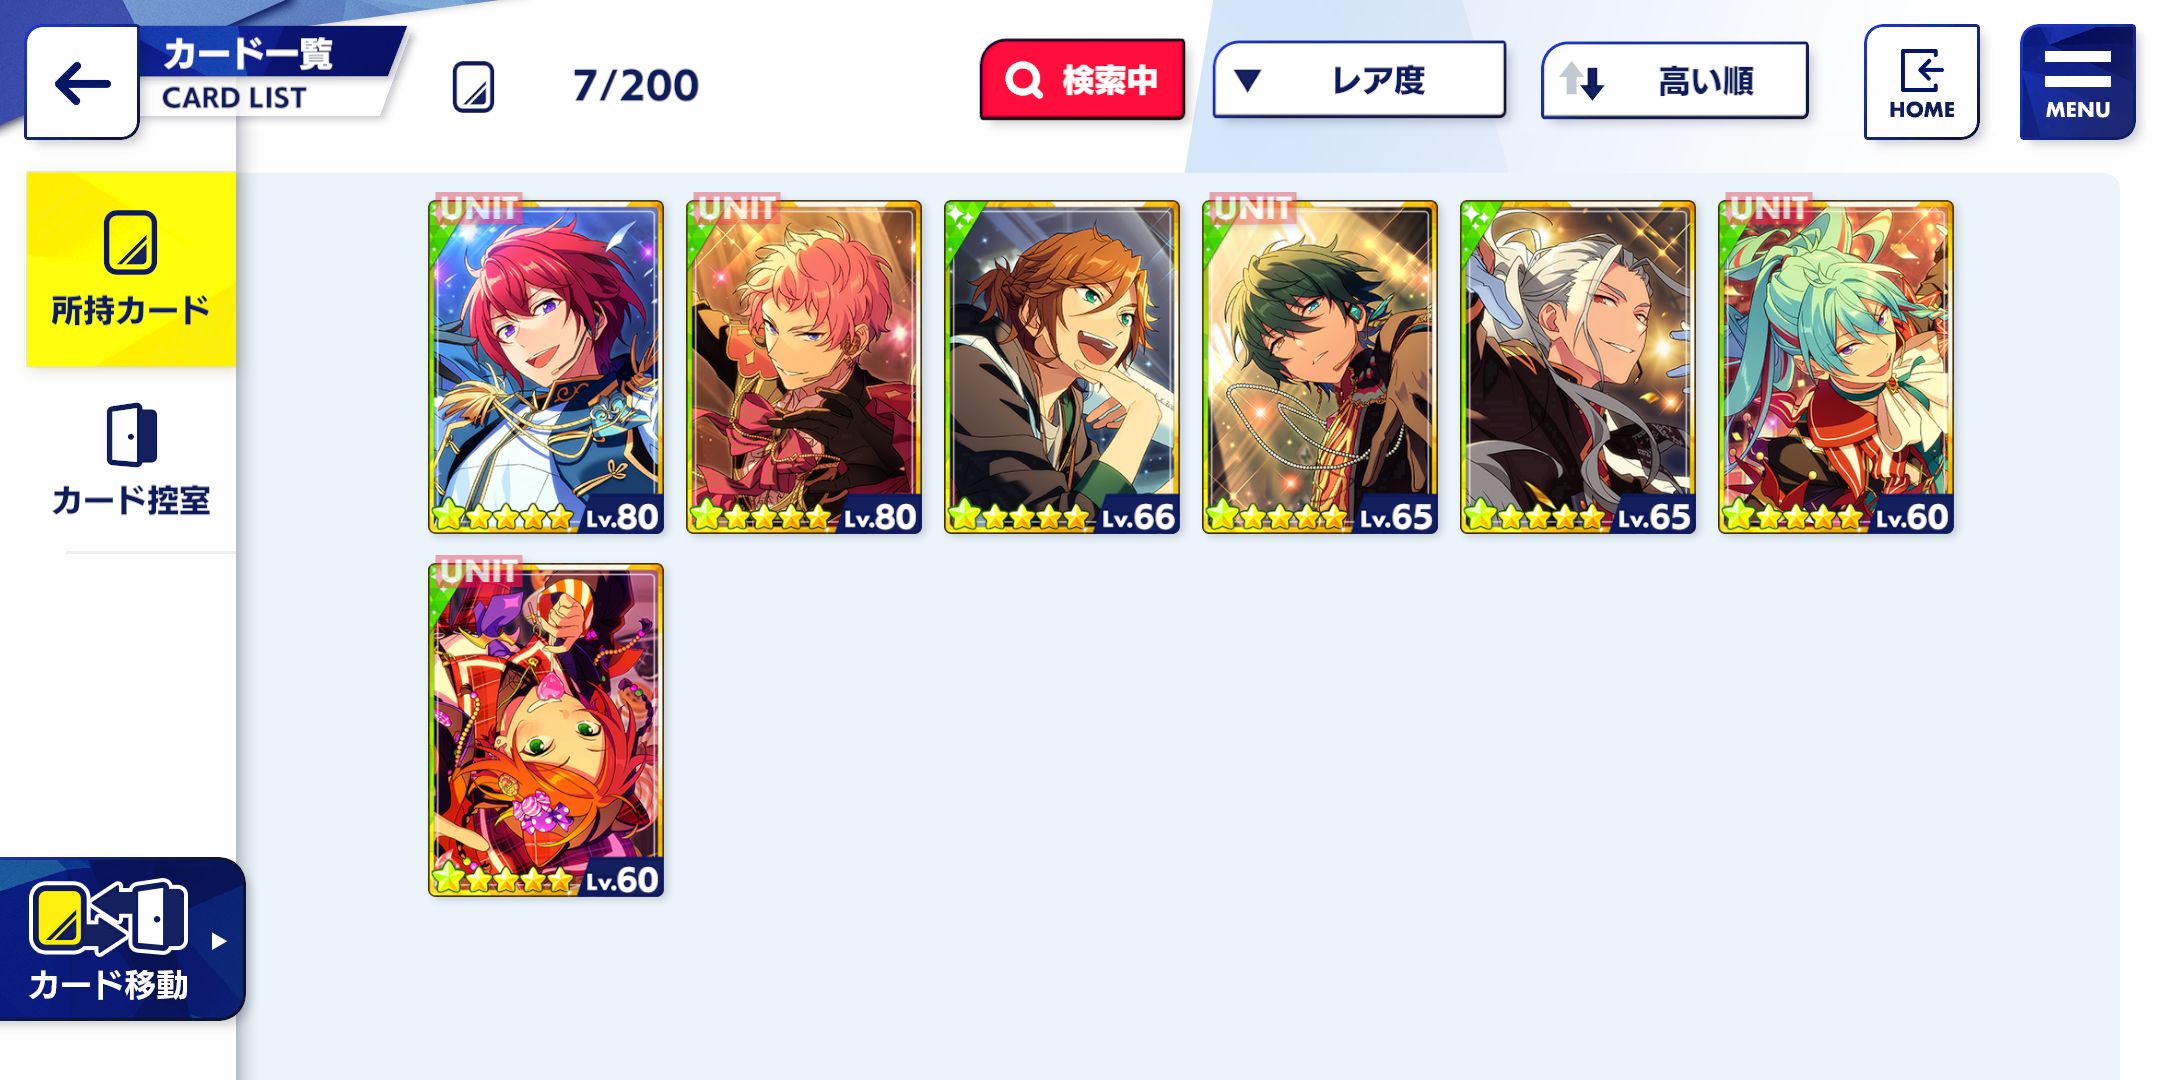
Task: Open the hamburger MENU icon
Action: (2077, 83)
